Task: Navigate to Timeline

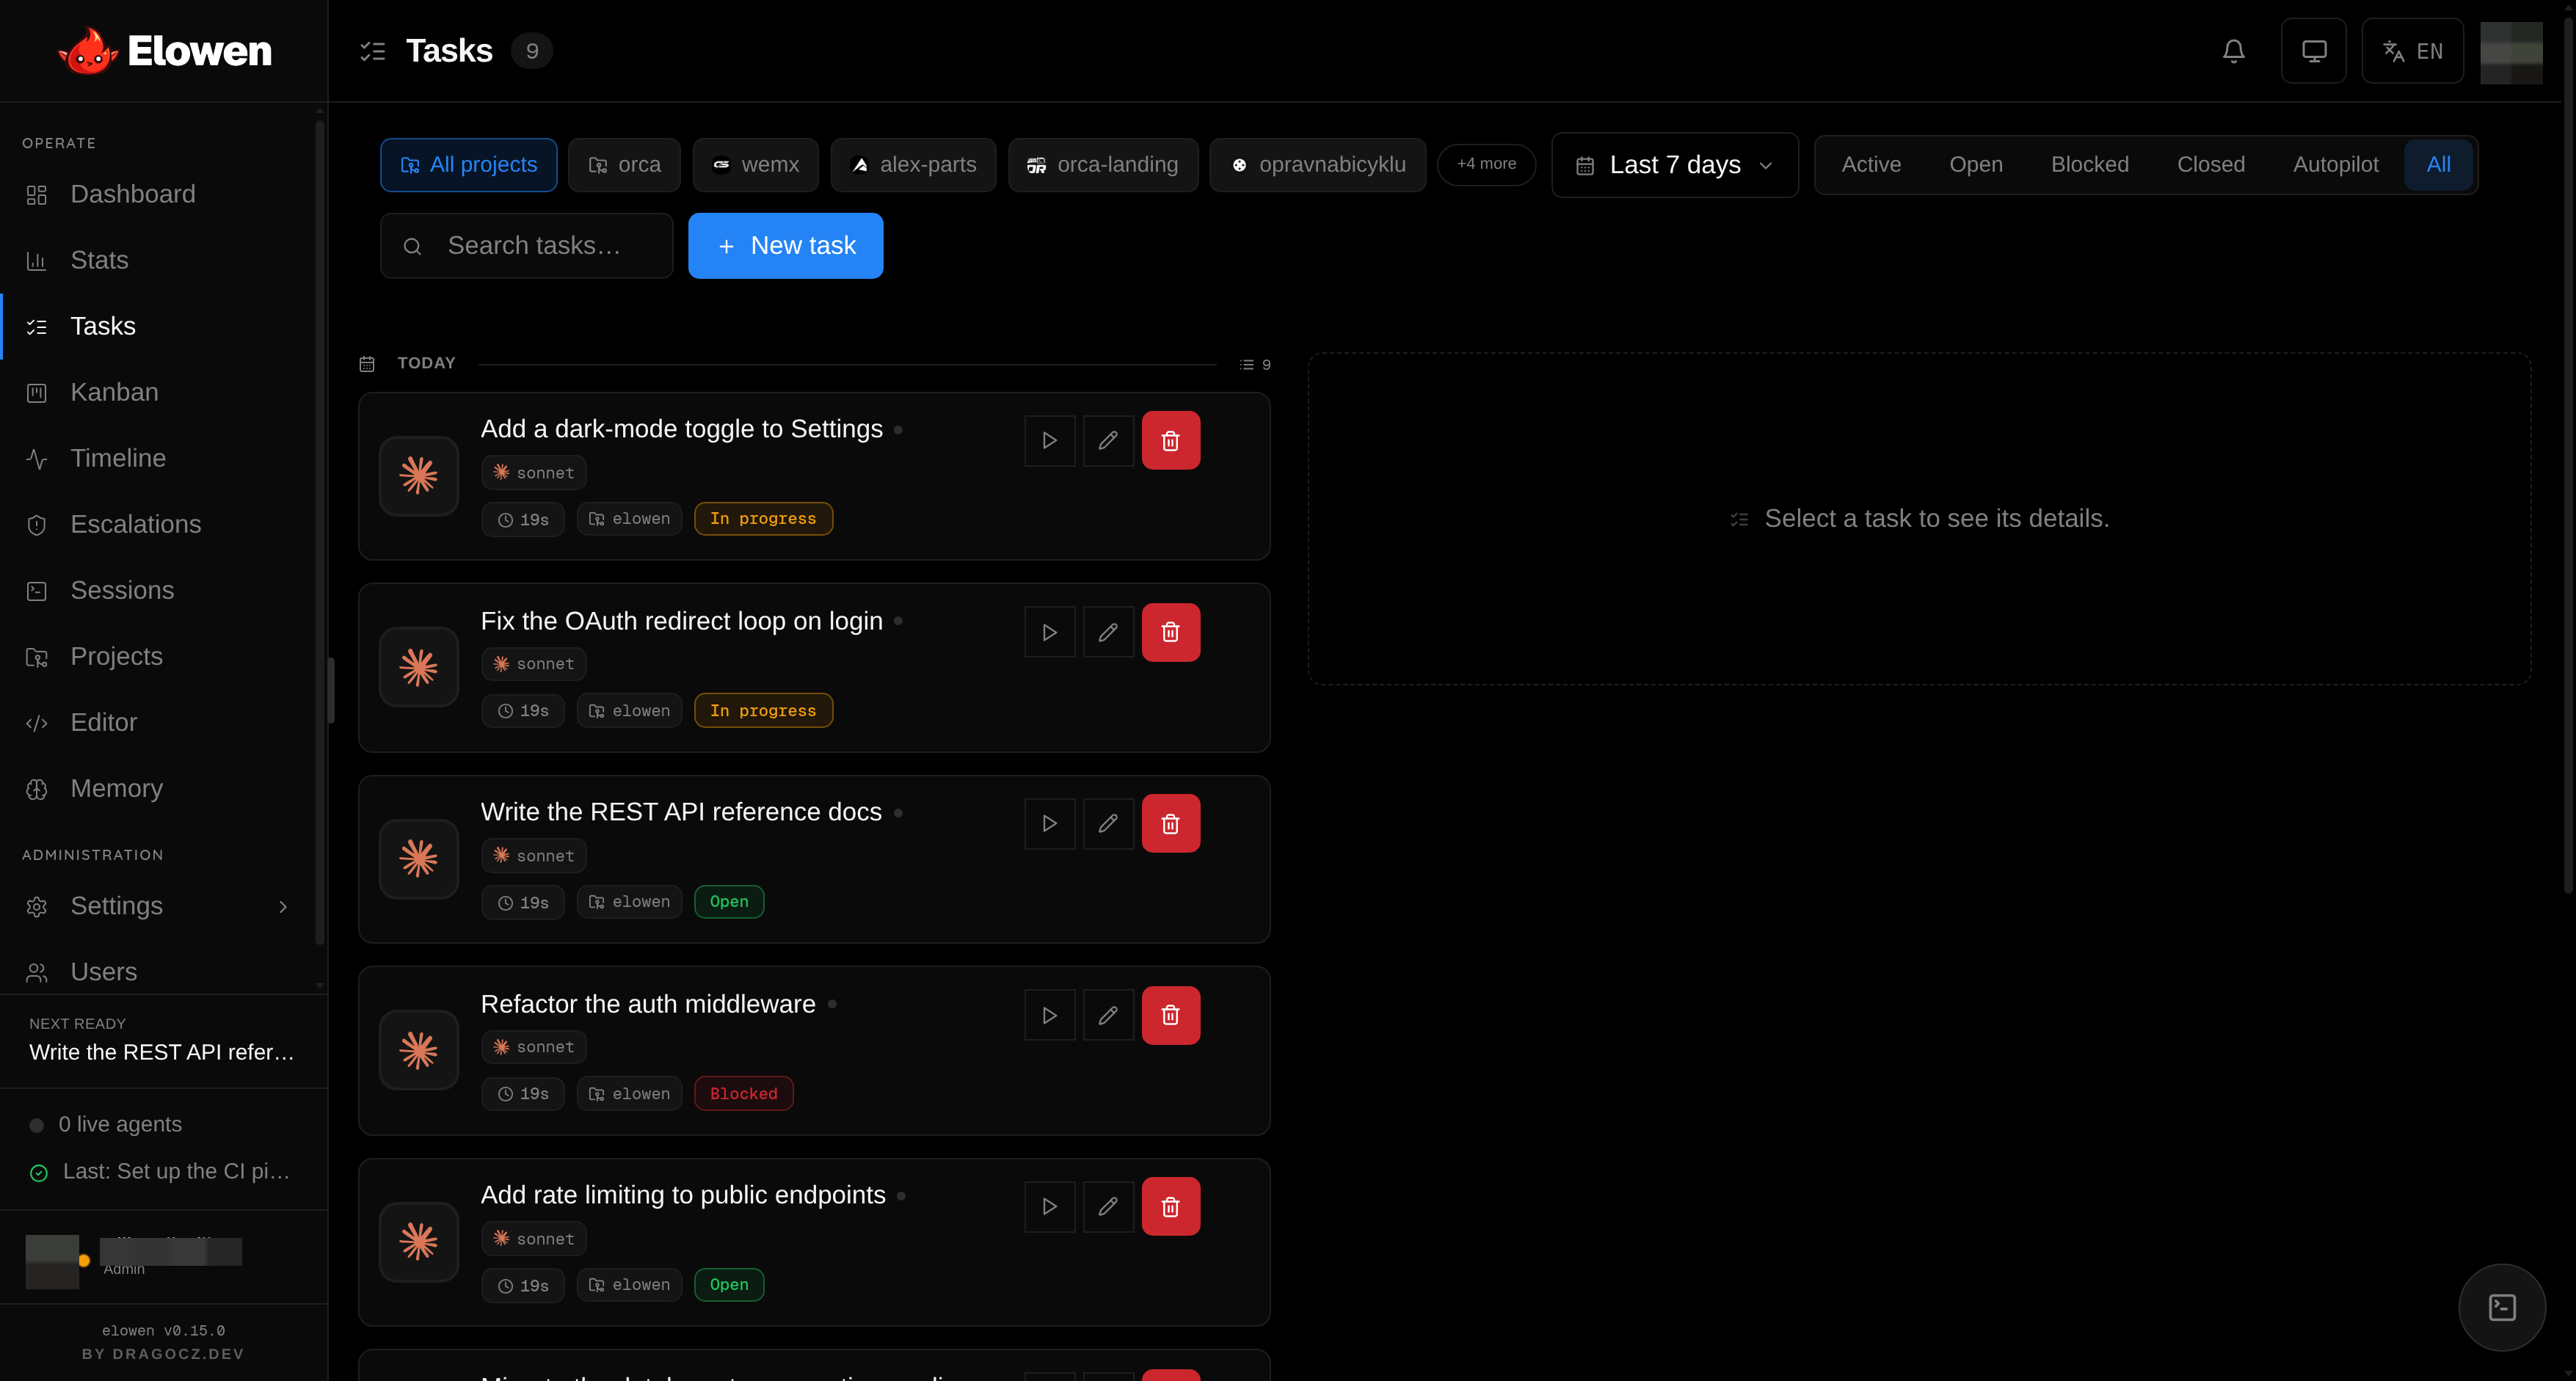Action: (159, 458)
